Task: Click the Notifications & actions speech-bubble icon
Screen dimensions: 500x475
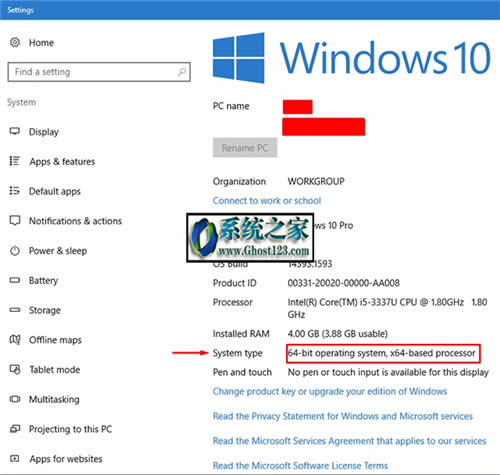Action: [x=15, y=220]
